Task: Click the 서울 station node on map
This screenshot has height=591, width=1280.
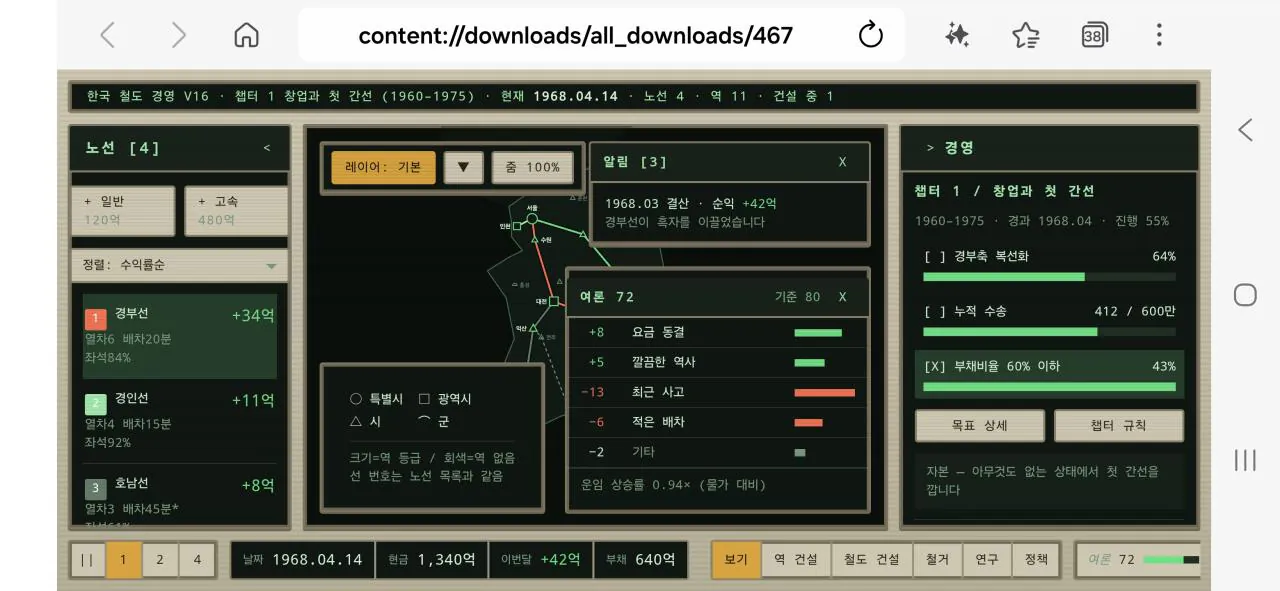Action: [532, 218]
